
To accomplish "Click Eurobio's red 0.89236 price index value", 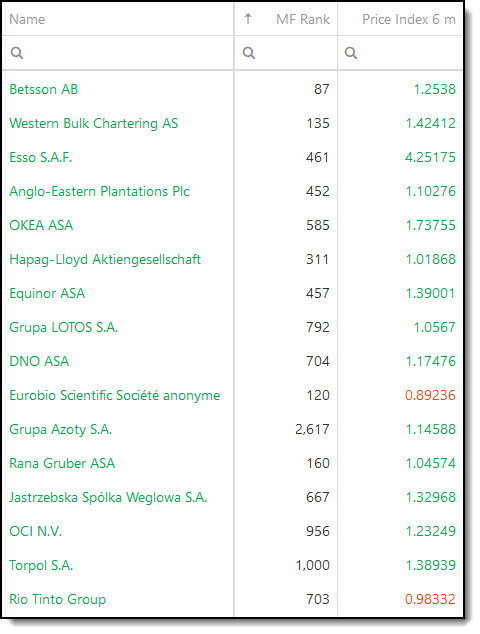I will [430, 395].
